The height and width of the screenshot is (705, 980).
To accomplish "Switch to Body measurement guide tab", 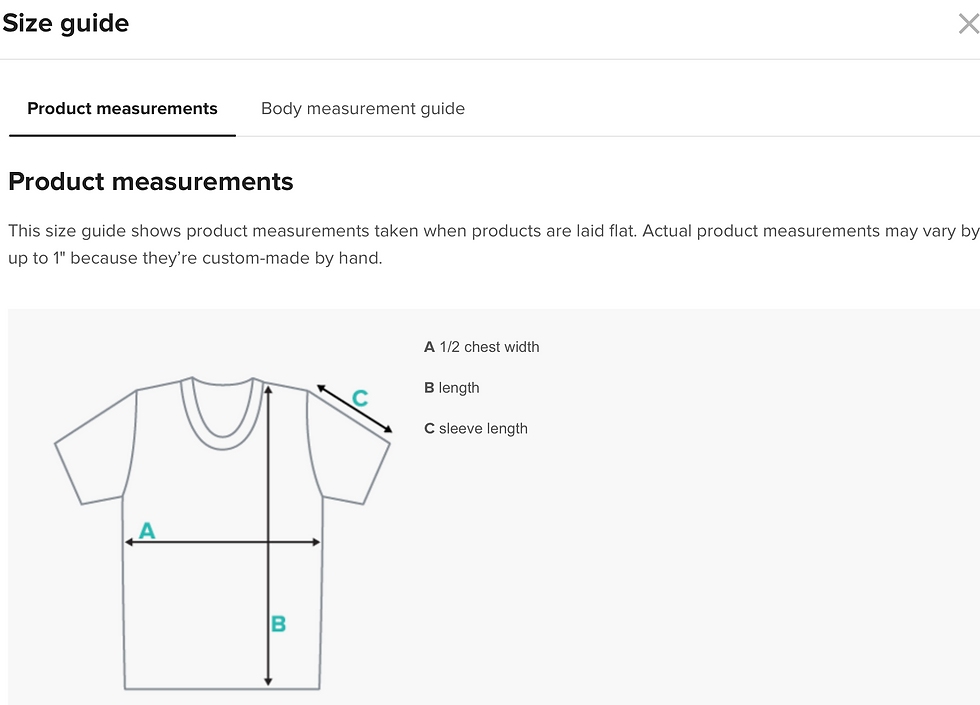I will tap(362, 108).
